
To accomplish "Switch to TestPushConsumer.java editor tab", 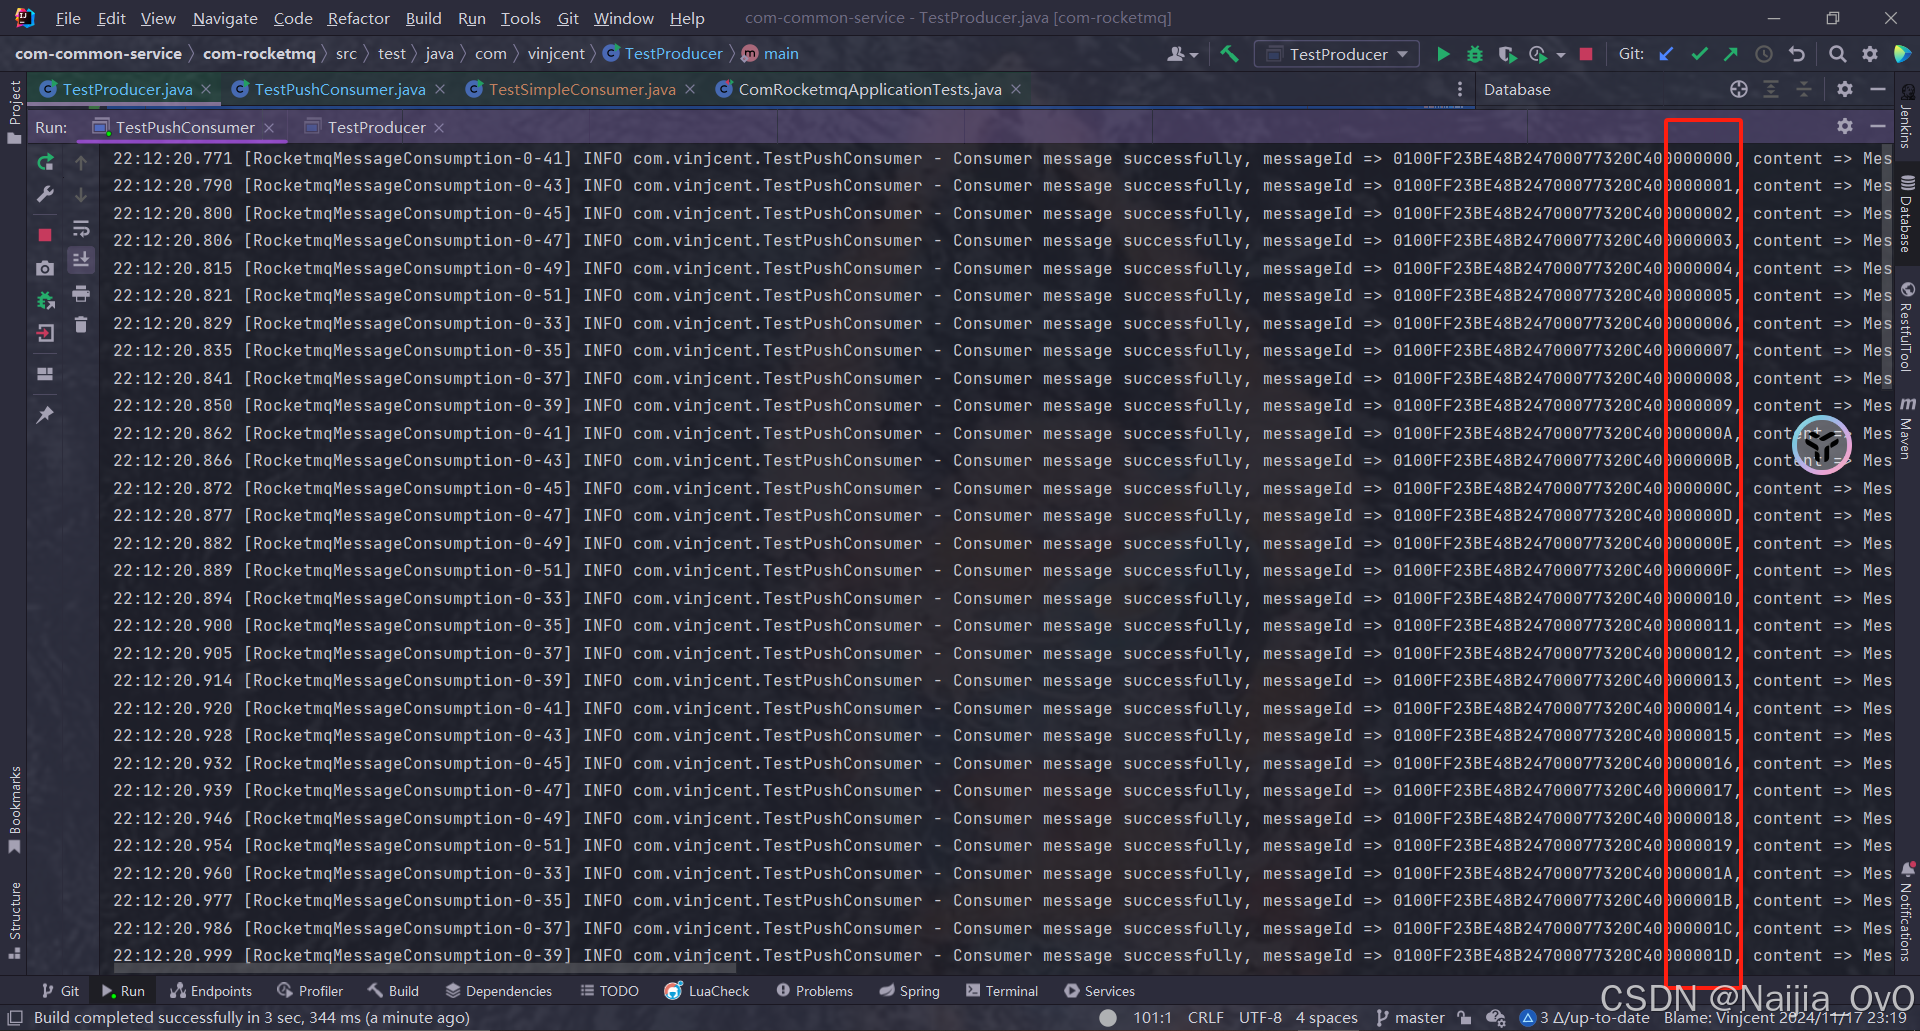I will tap(340, 89).
